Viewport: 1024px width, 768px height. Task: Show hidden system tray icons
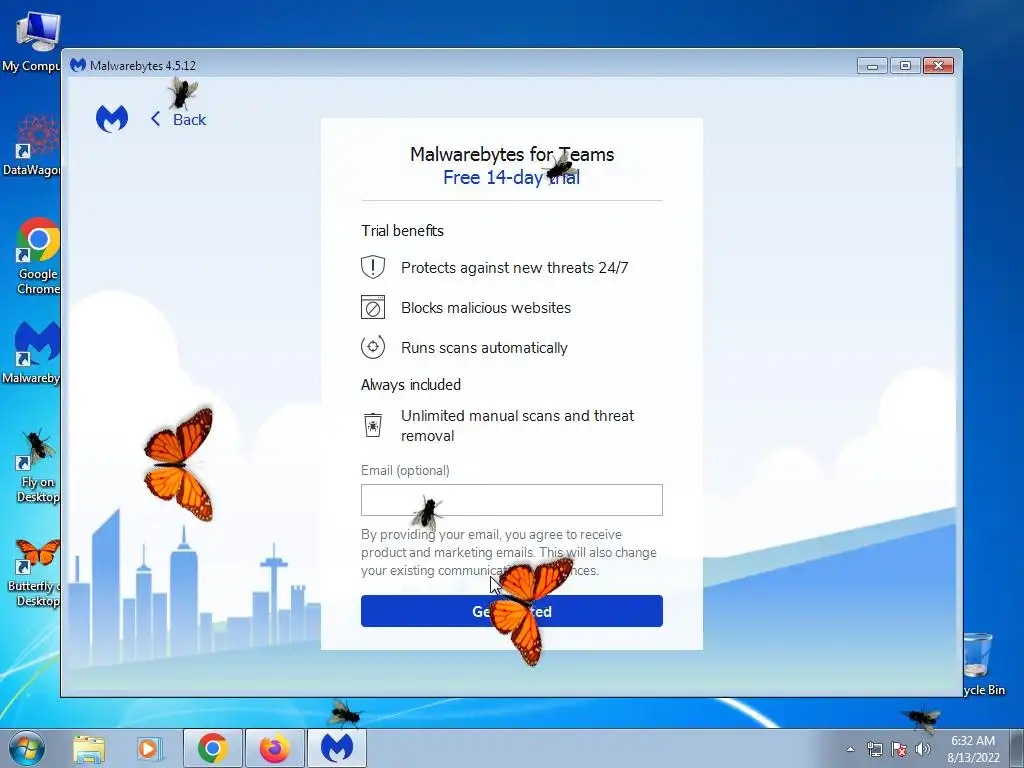[850, 749]
